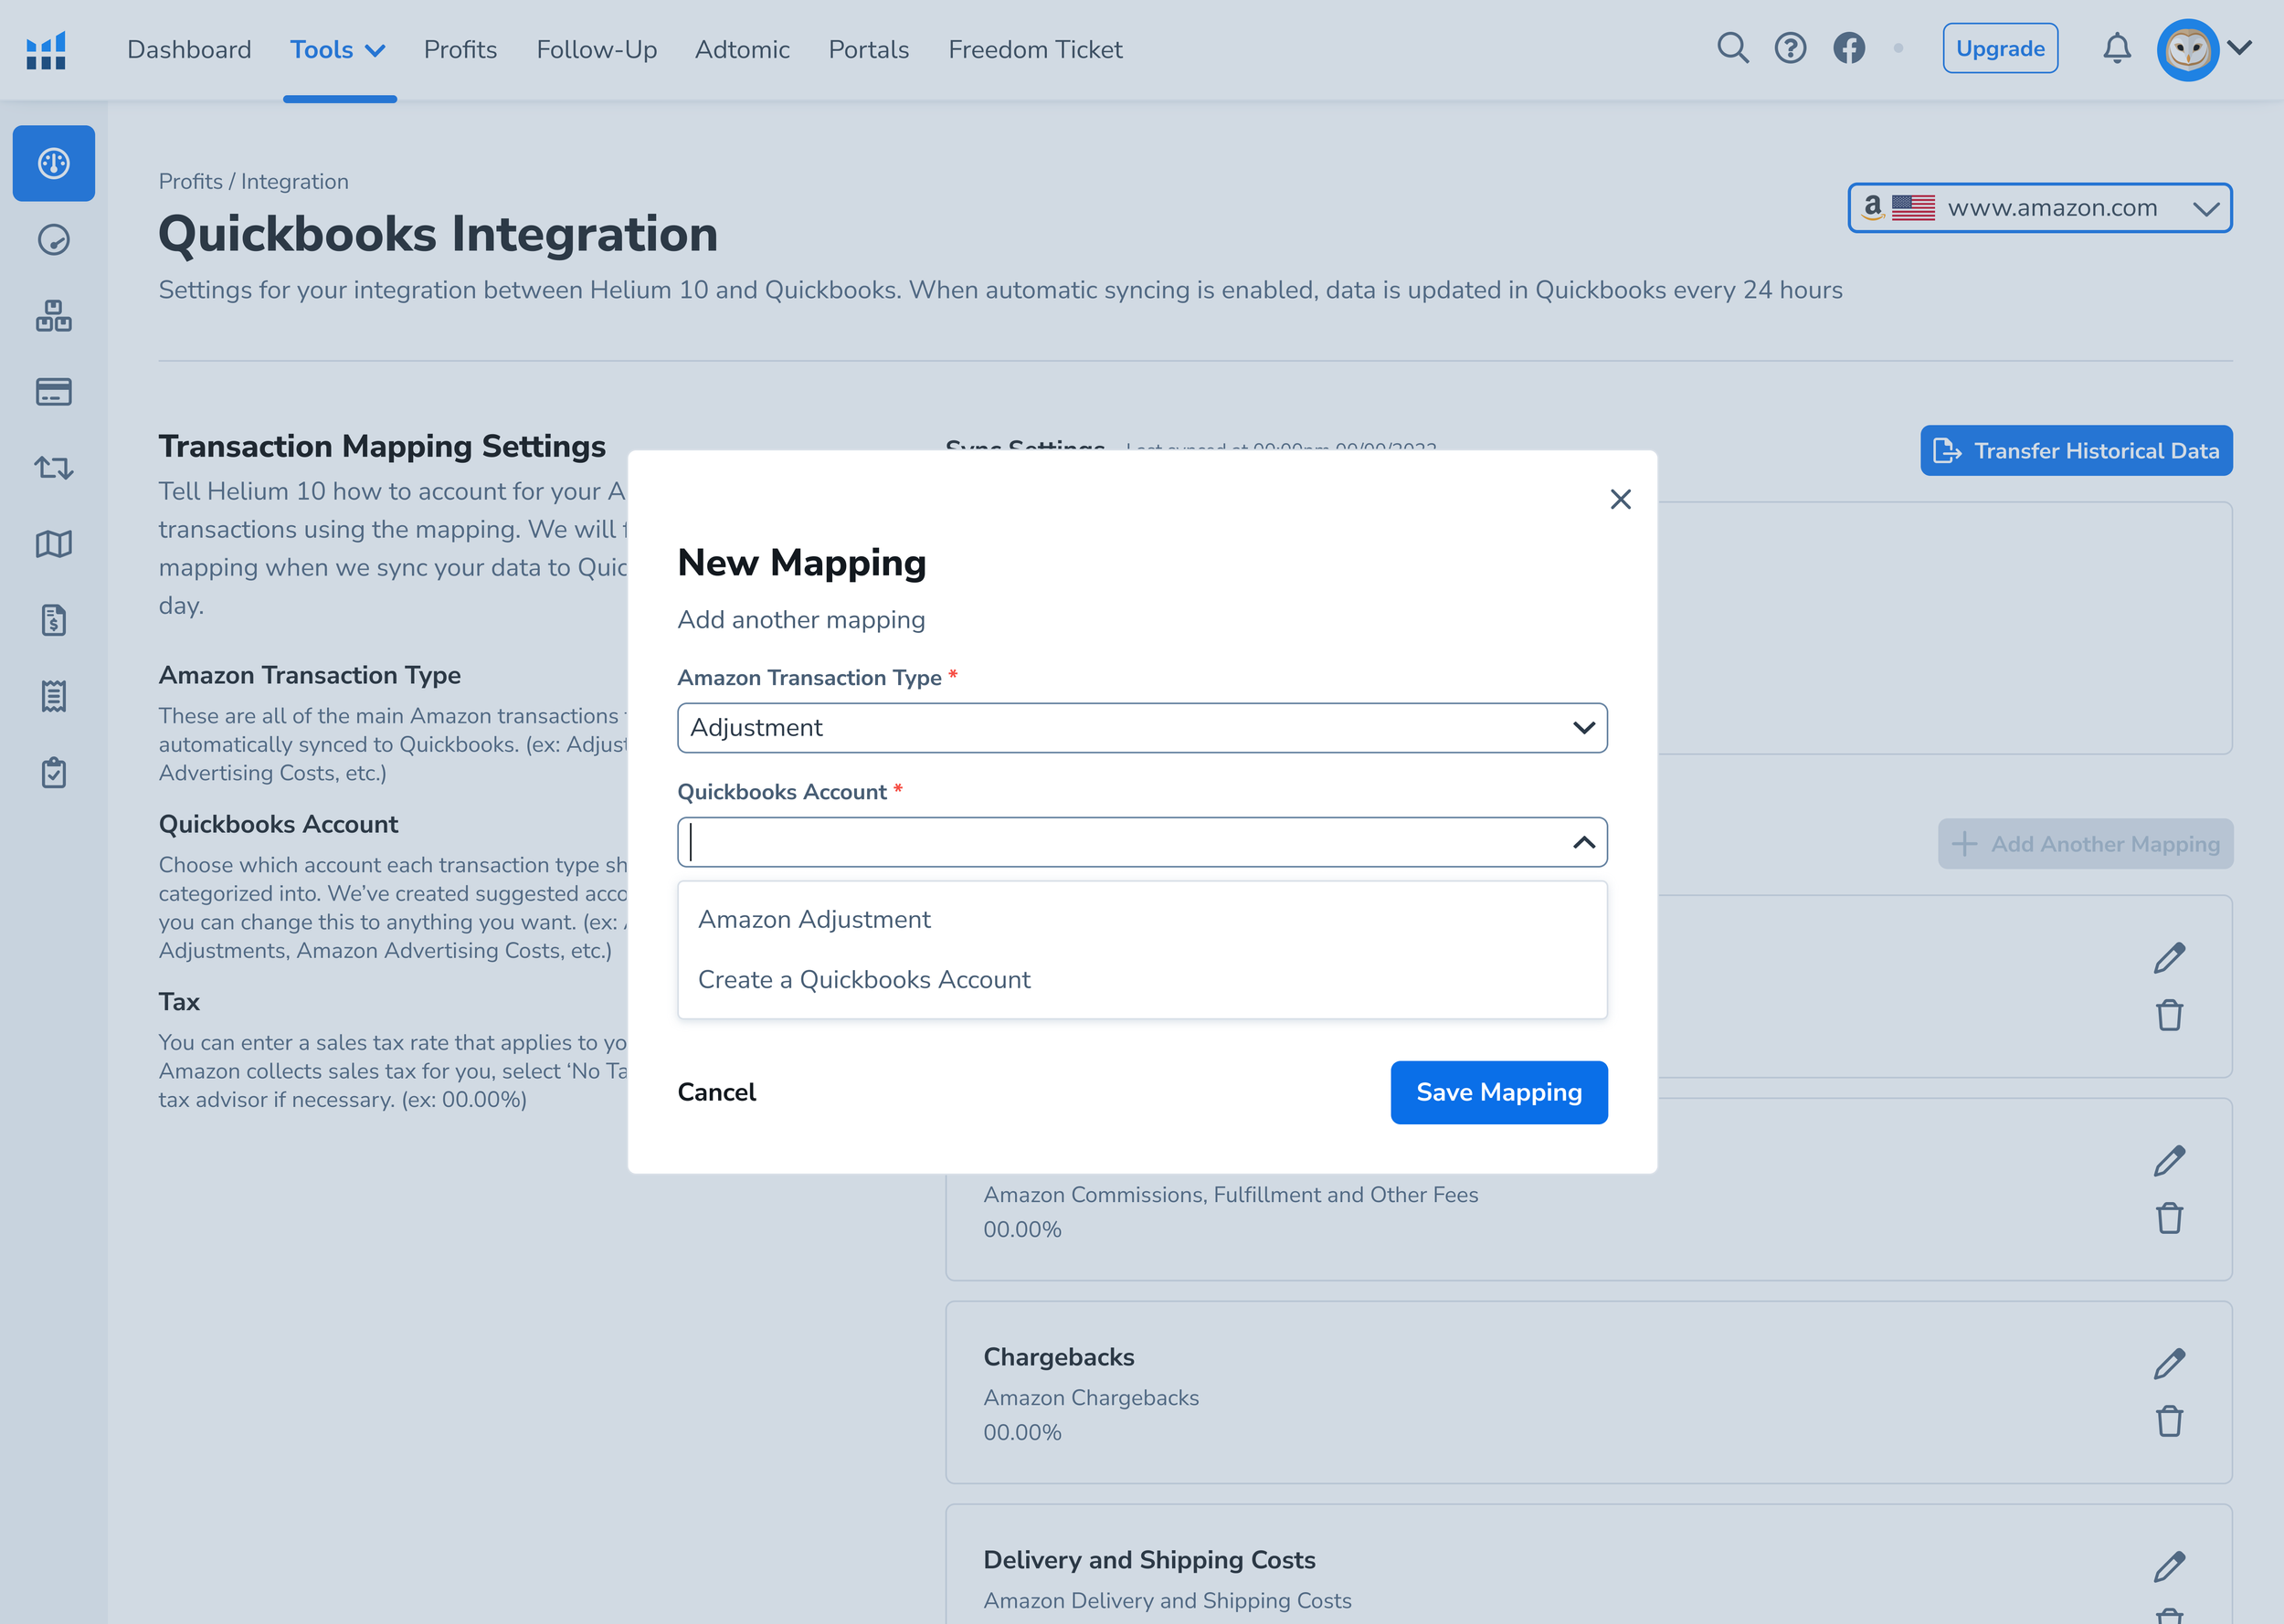2284x1624 pixels.
Task: Collapse the Quickbooks Account dropdown chevron
Action: point(1583,842)
